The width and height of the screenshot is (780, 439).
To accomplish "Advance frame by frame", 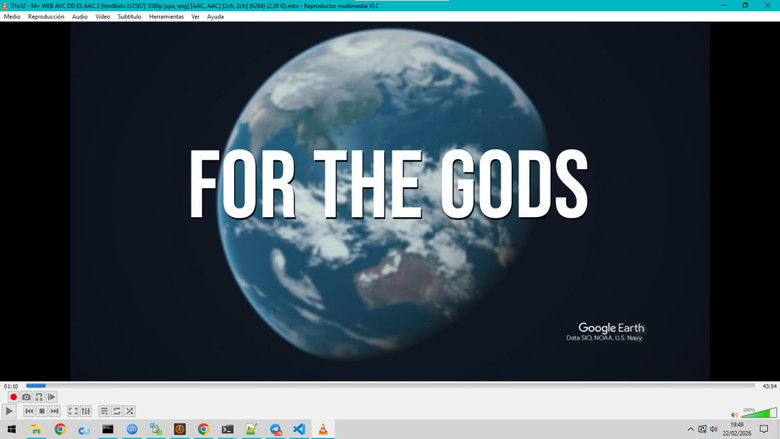I will [x=51, y=397].
